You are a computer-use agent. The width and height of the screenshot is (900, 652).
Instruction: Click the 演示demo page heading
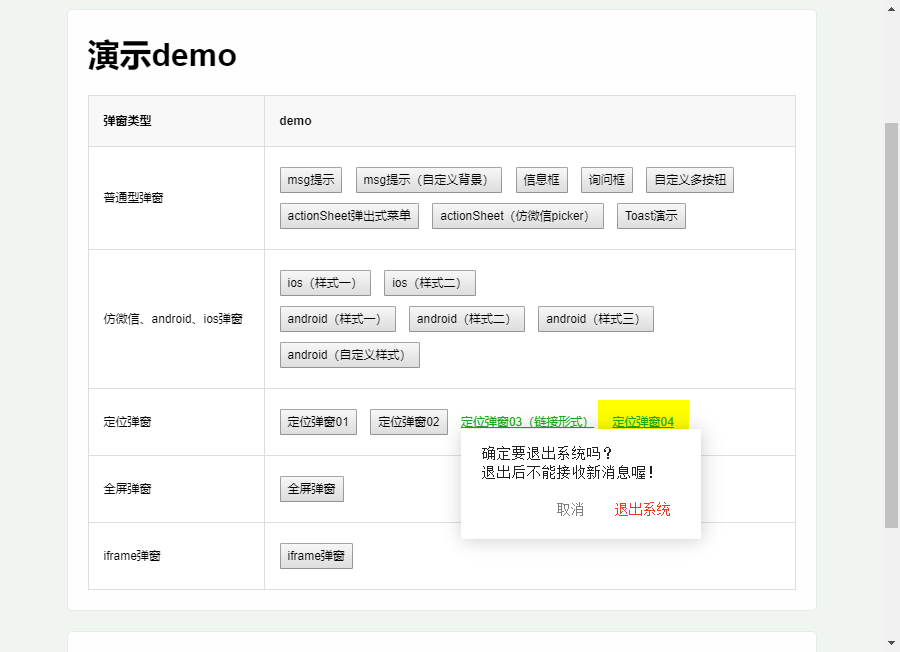point(162,55)
